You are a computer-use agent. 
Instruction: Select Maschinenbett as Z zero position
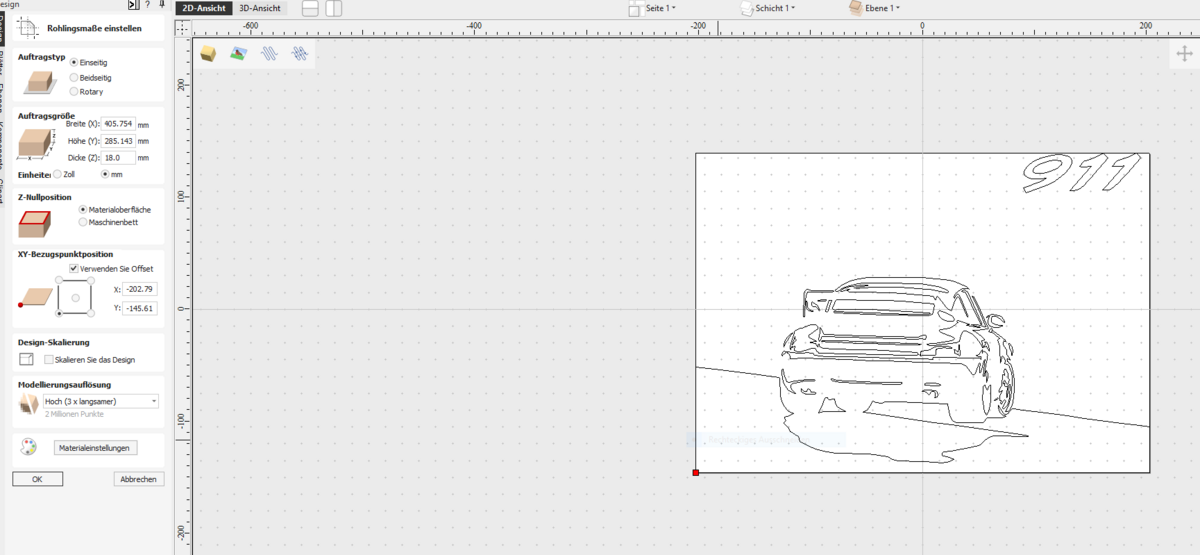pyautogui.click(x=83, y=222)
